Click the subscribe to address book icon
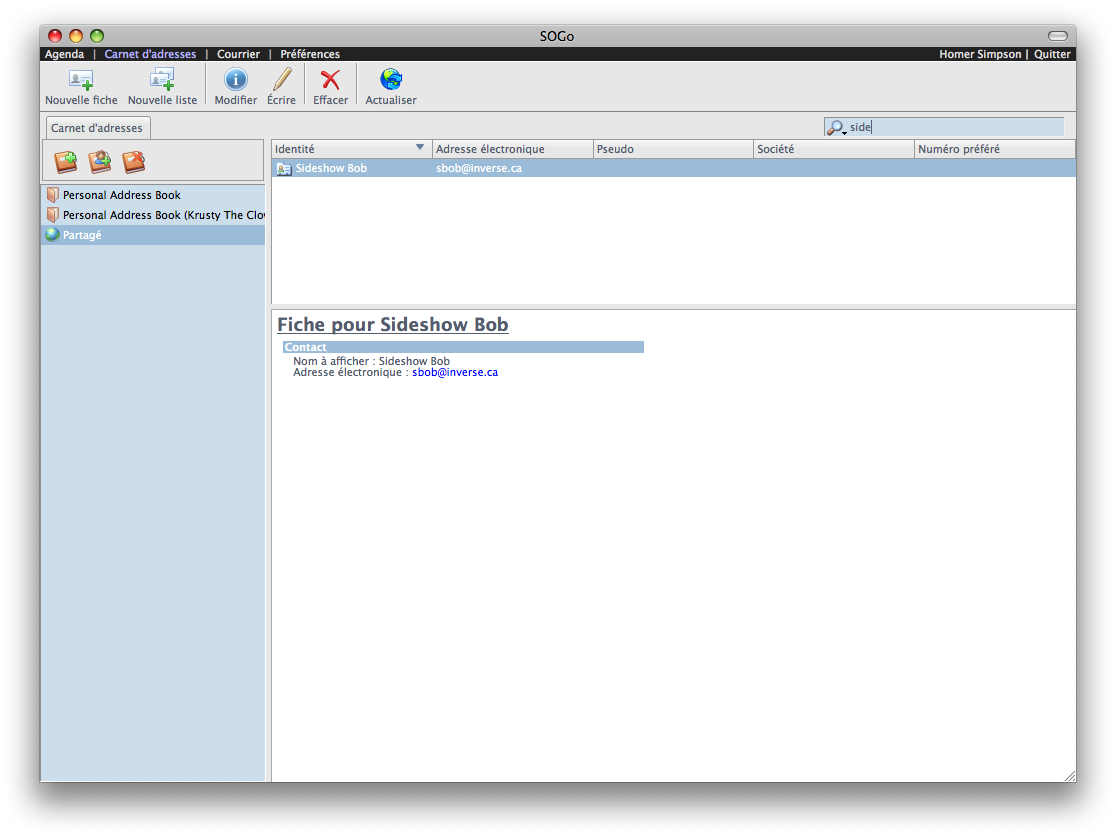 click(x=100, y=162)
